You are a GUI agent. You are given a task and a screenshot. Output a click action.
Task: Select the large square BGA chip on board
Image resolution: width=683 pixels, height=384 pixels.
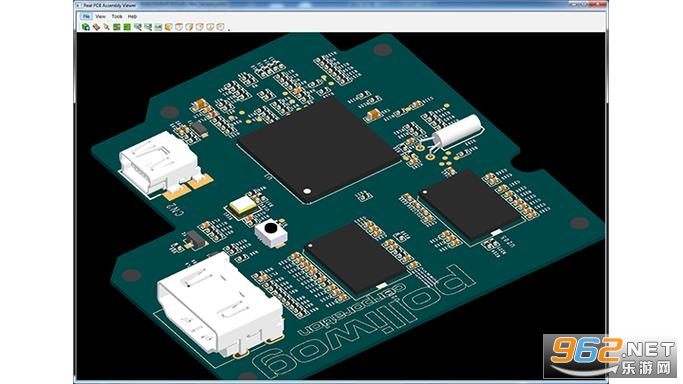click(x=318, y=150)
